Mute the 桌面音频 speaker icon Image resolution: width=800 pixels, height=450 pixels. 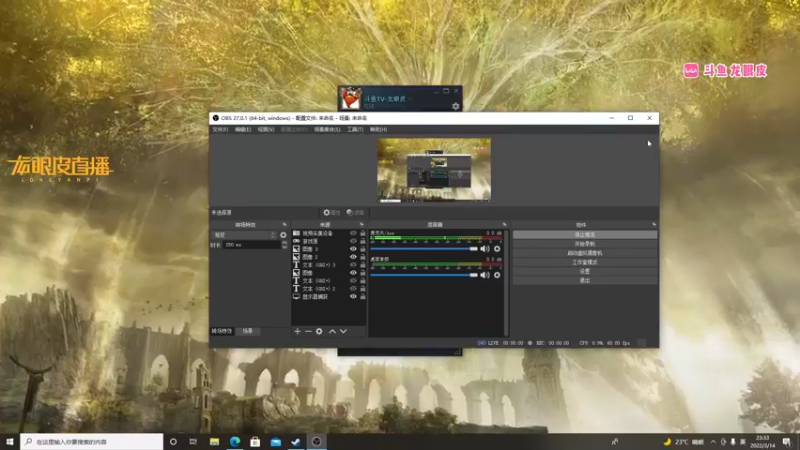(485, 275)
